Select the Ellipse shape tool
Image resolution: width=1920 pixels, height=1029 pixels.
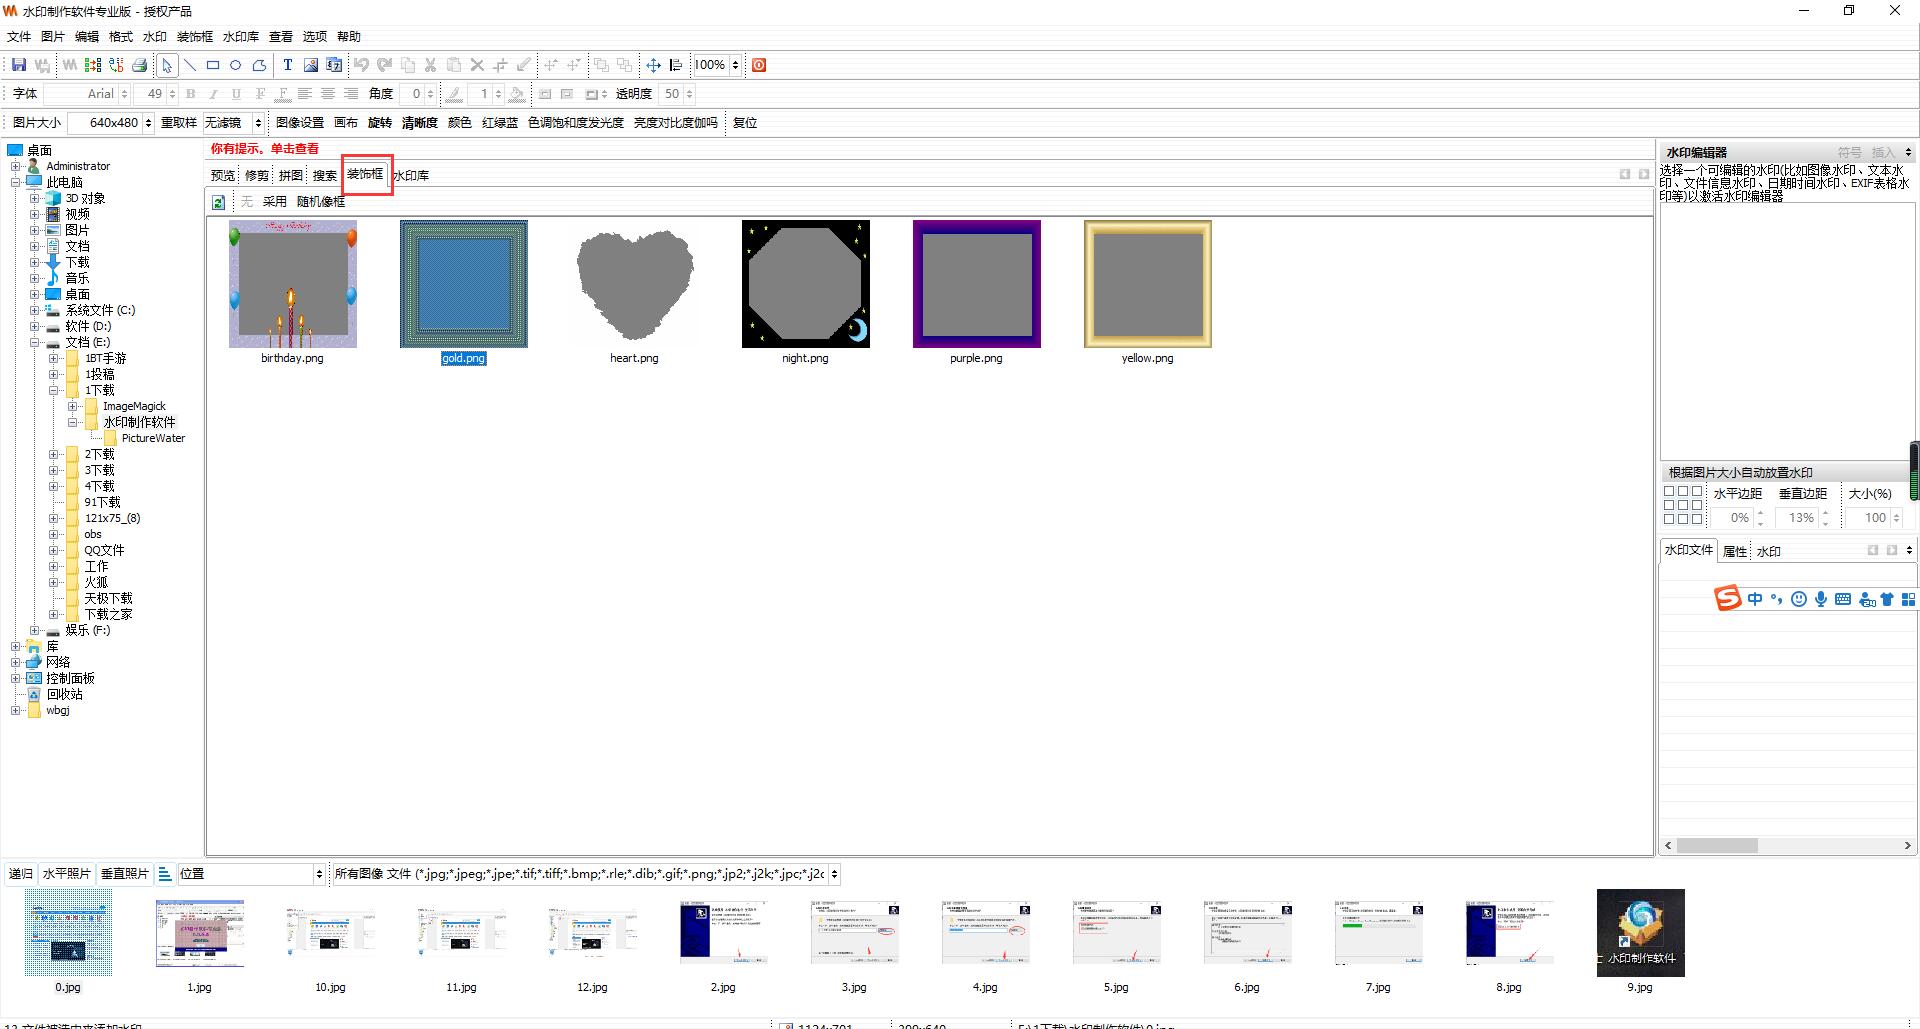tap(236, 65)
